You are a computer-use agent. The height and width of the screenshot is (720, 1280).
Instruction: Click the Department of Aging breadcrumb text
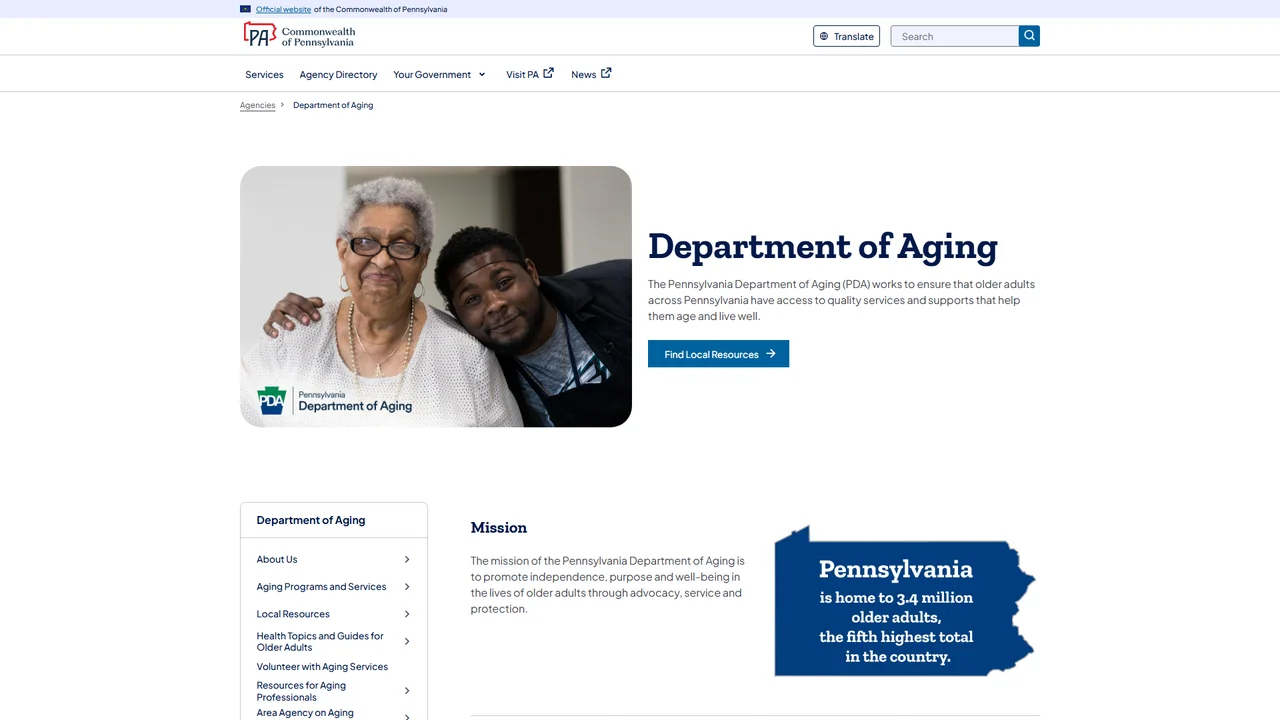(x=333, y=105)
